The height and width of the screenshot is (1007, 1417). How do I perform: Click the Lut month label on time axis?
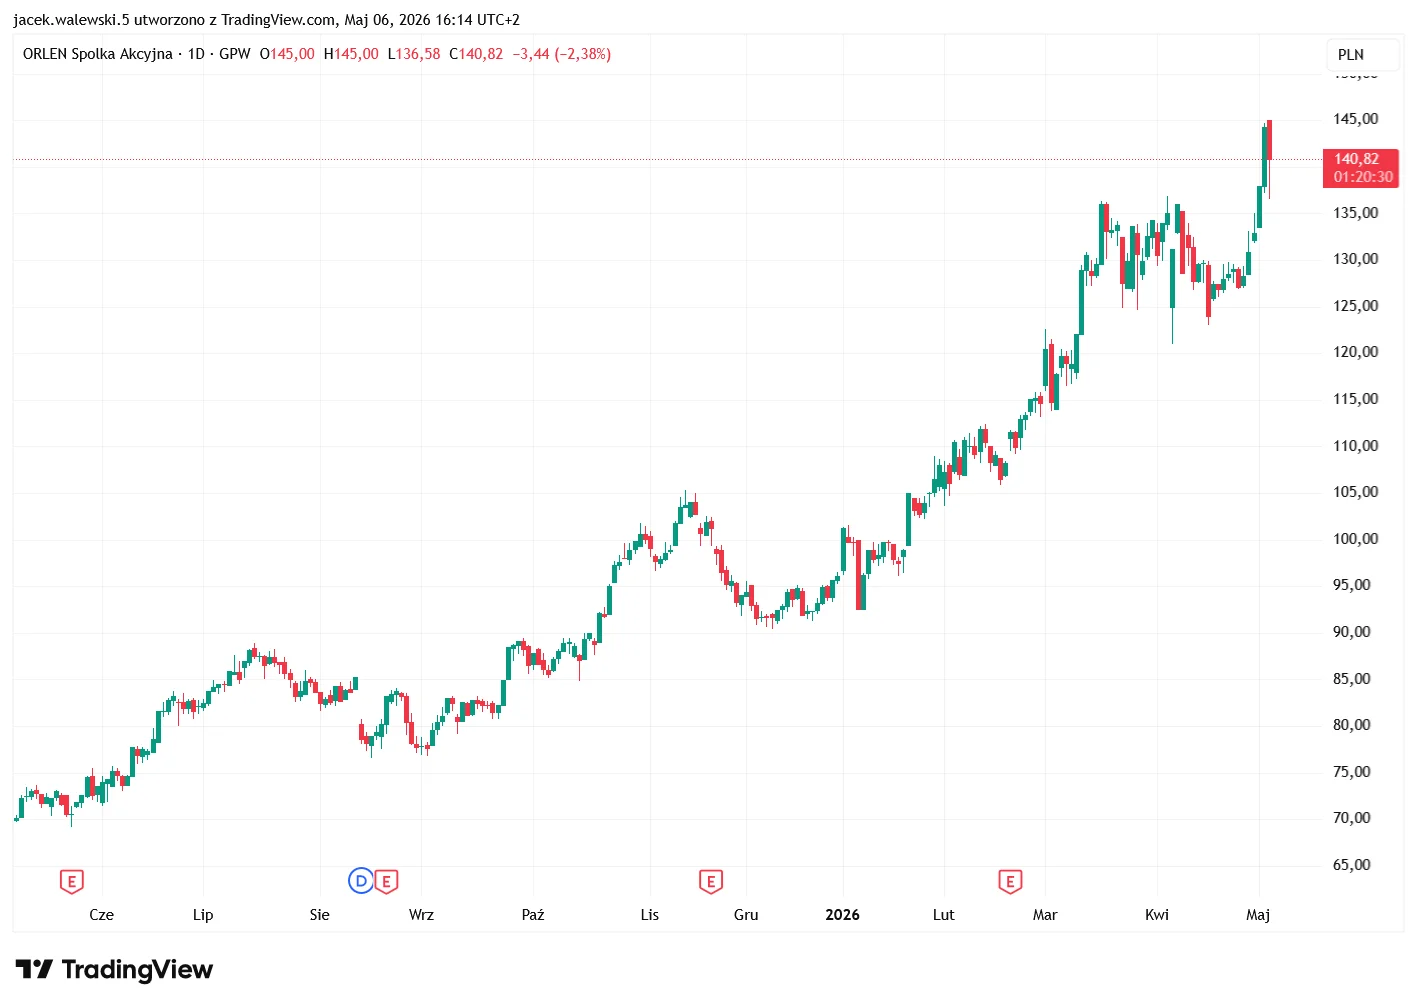pyautogui.click(x=944, y=915)
